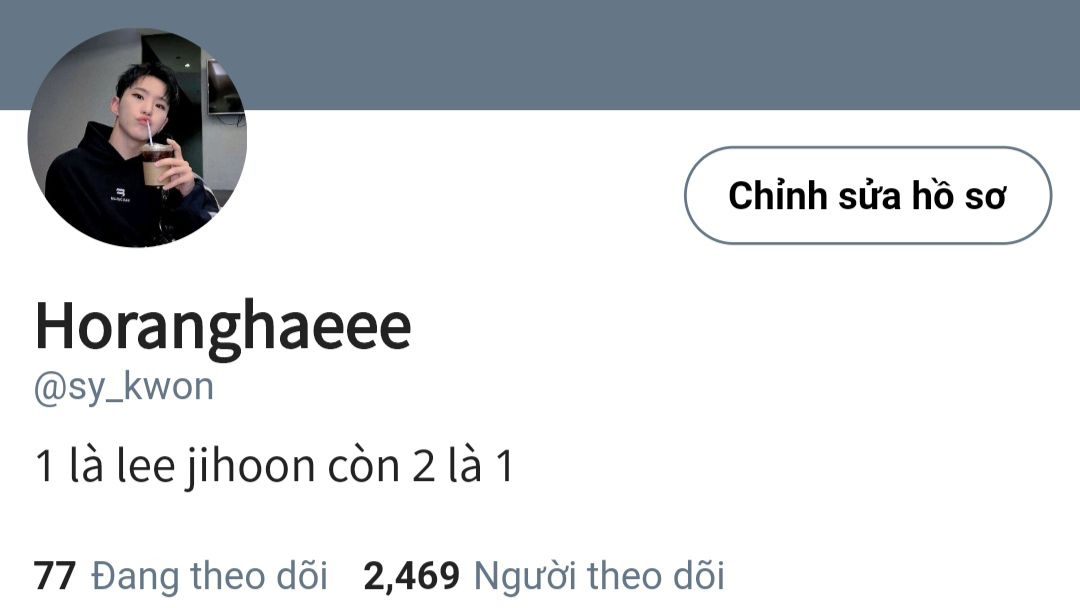Click the Người theo dõi label

(599, 576)
